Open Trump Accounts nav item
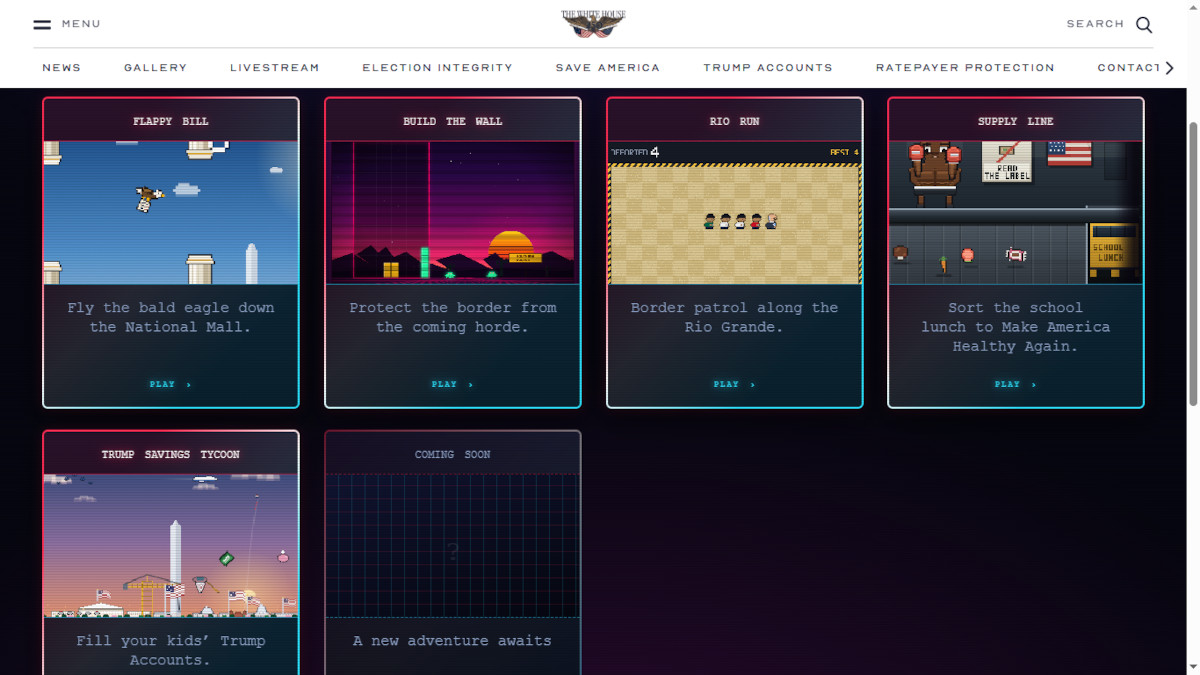The image size is (1200, 675). [768, 68]
